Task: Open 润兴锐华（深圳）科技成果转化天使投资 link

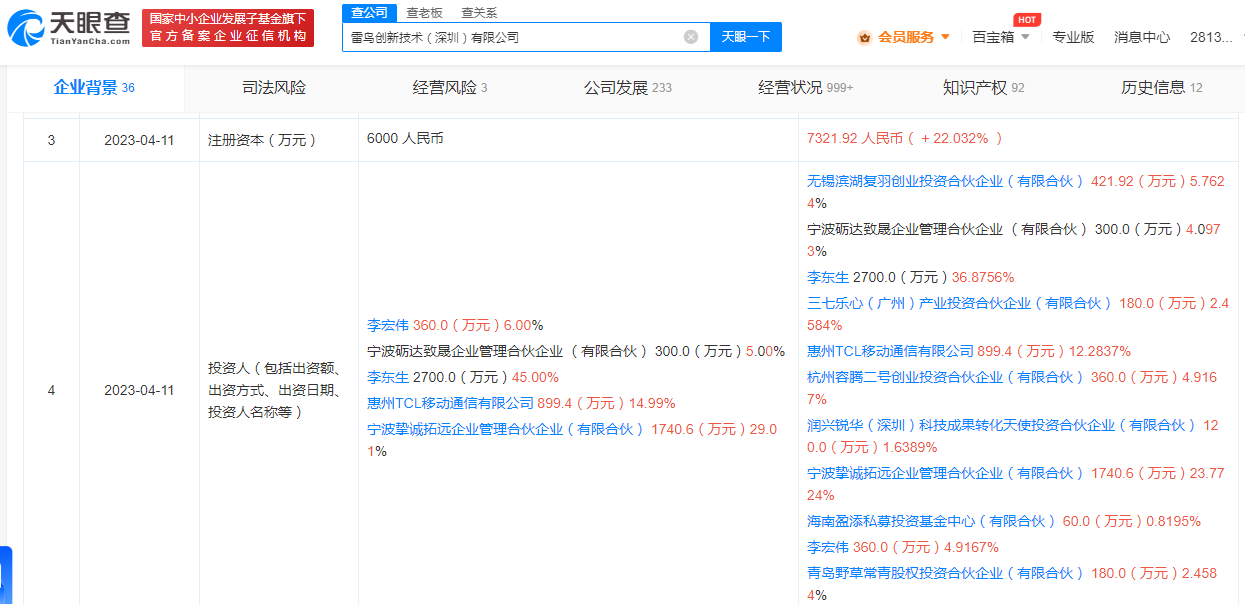Action: click(x=1001, y=425)
